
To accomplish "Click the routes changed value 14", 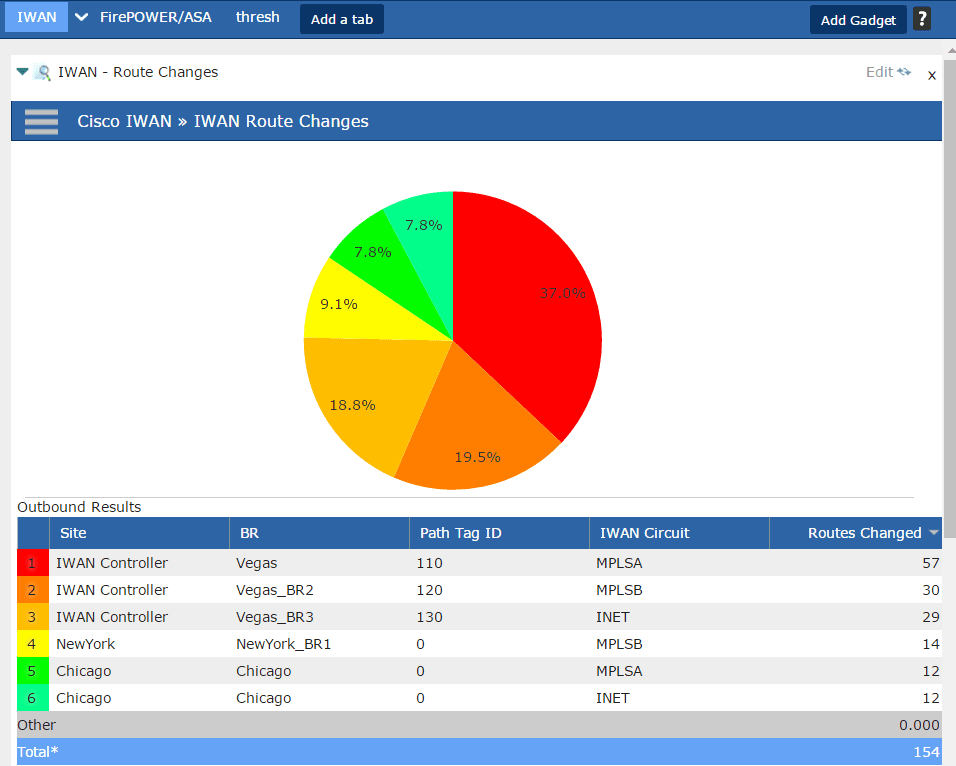I will (930, 644).
